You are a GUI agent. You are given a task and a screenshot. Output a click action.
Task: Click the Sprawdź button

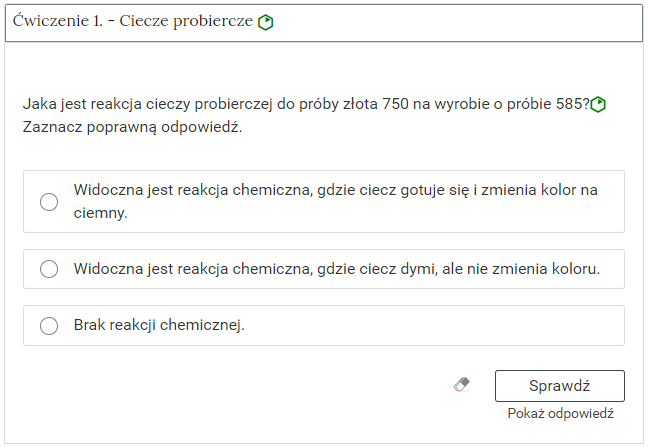pyautogui.click(x=560, y=386)
